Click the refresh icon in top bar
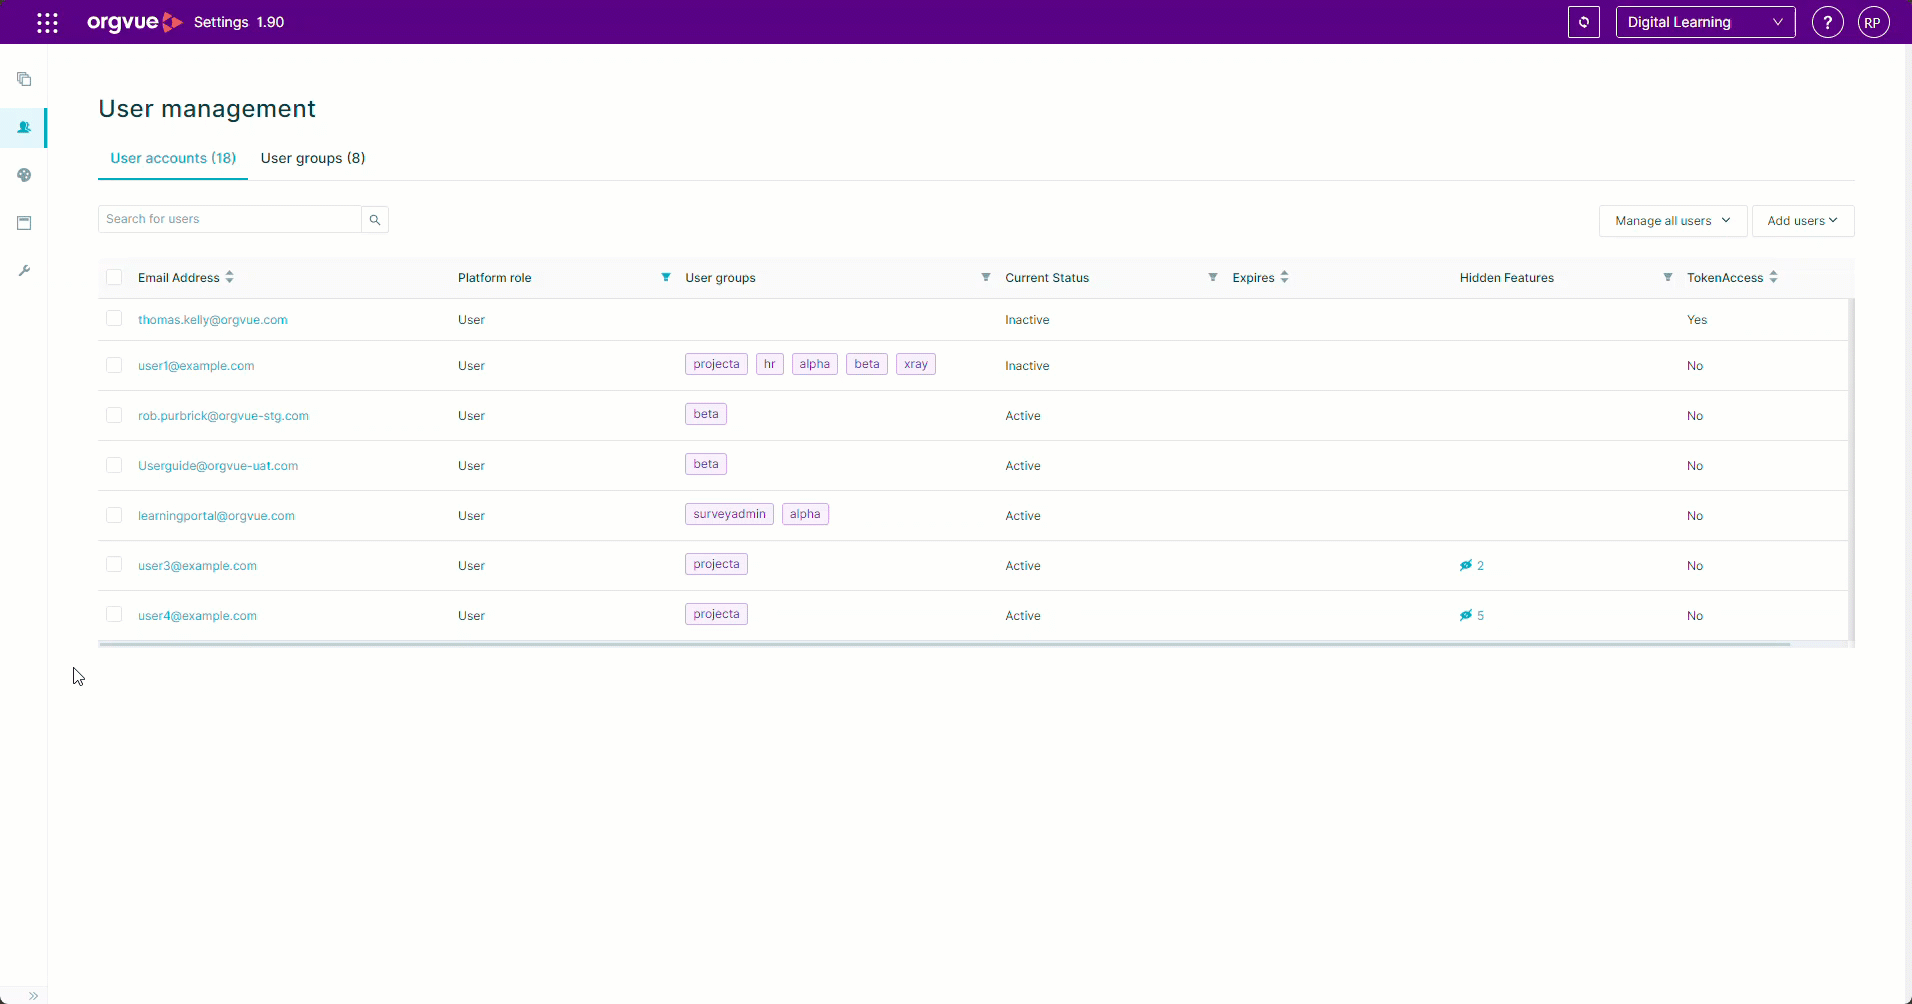This screenshot has width=1912, height=1004. click(1584, 22)
